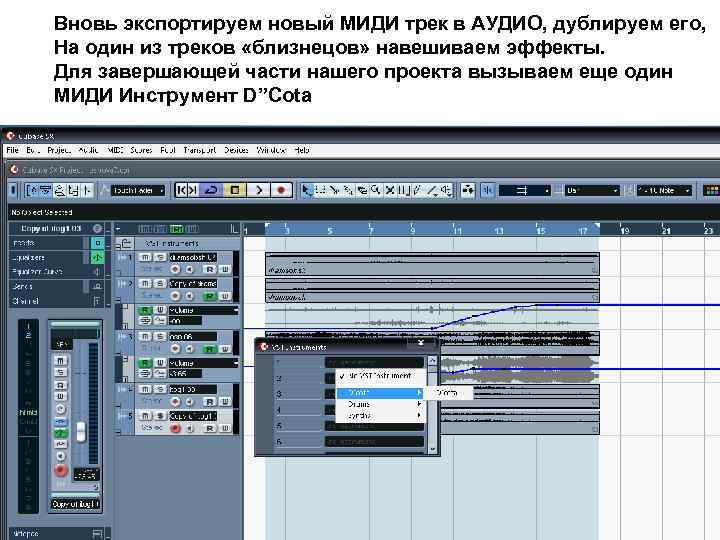Click the Autoscroll toolbar button
Image resolution: width=720 pixels, height=540 pixels.
(468, 190)
